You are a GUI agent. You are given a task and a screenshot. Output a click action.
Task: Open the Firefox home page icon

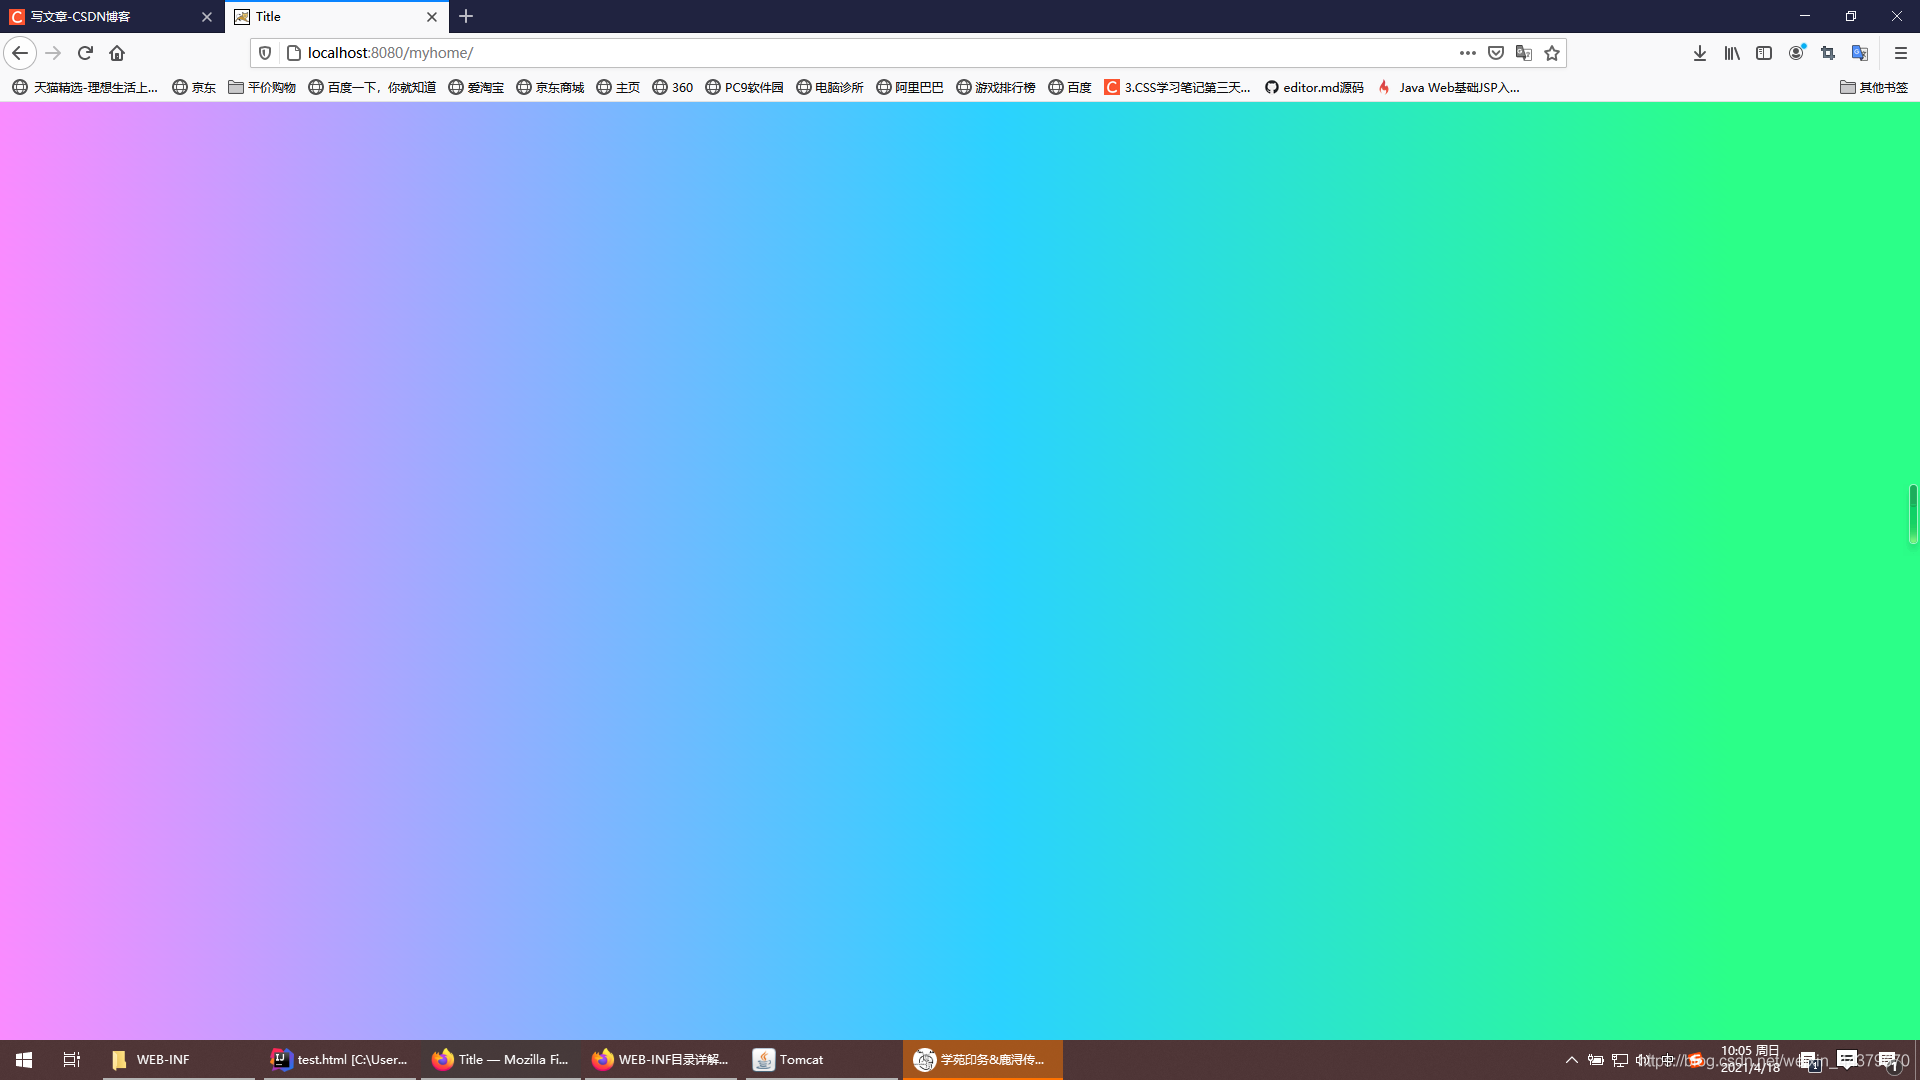[117, 53]
